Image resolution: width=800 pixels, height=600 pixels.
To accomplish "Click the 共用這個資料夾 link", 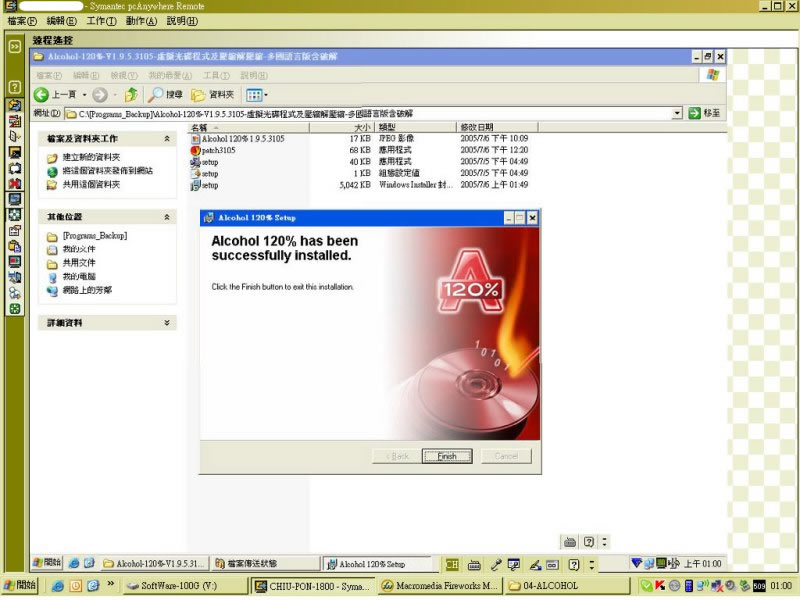I will (x=91, y=185).
